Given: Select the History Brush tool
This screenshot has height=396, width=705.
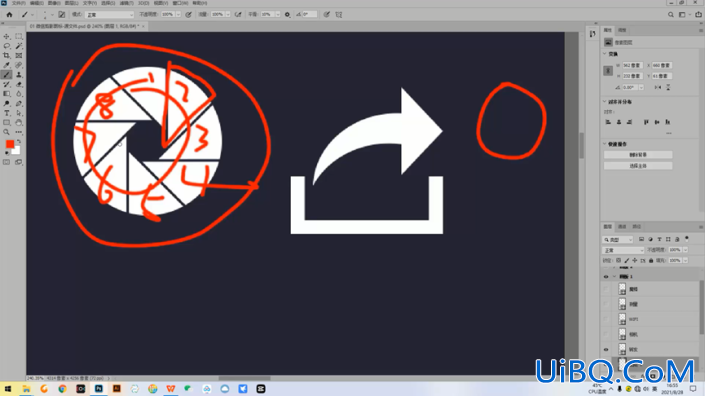Looking at the screenshot, I should coord(6,85).
